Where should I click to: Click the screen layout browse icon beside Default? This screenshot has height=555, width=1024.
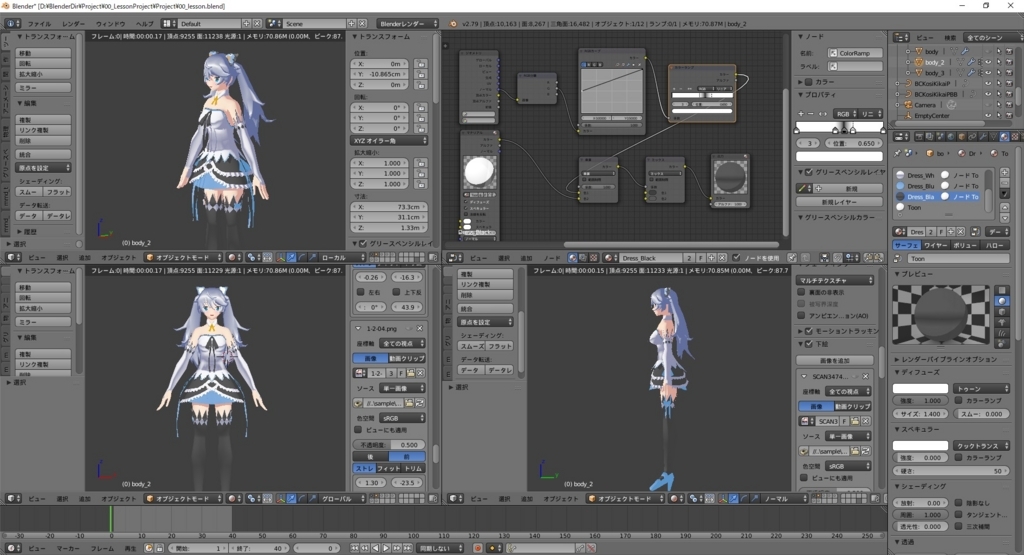pyautogui.click(x=168, y=24)
